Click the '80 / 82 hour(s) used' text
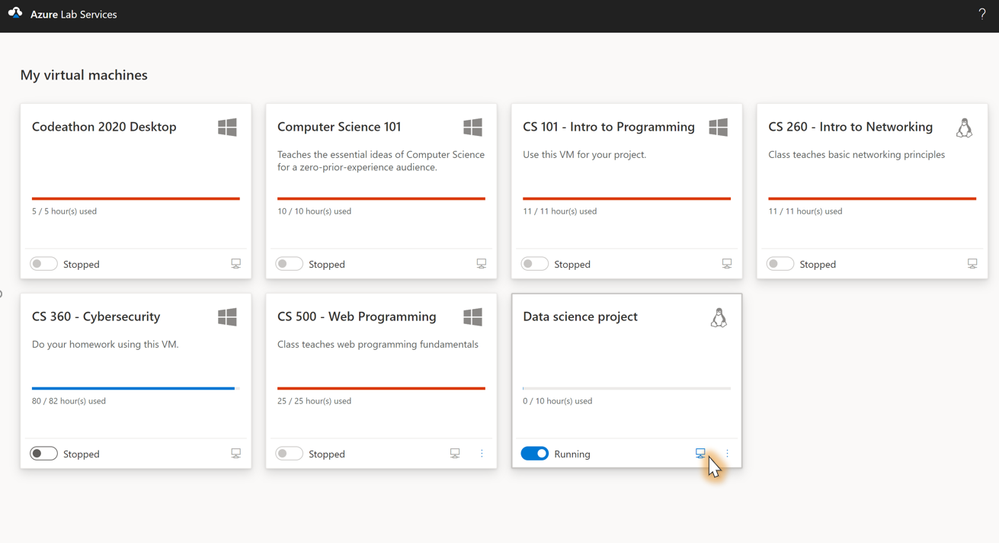 point(69,401)
